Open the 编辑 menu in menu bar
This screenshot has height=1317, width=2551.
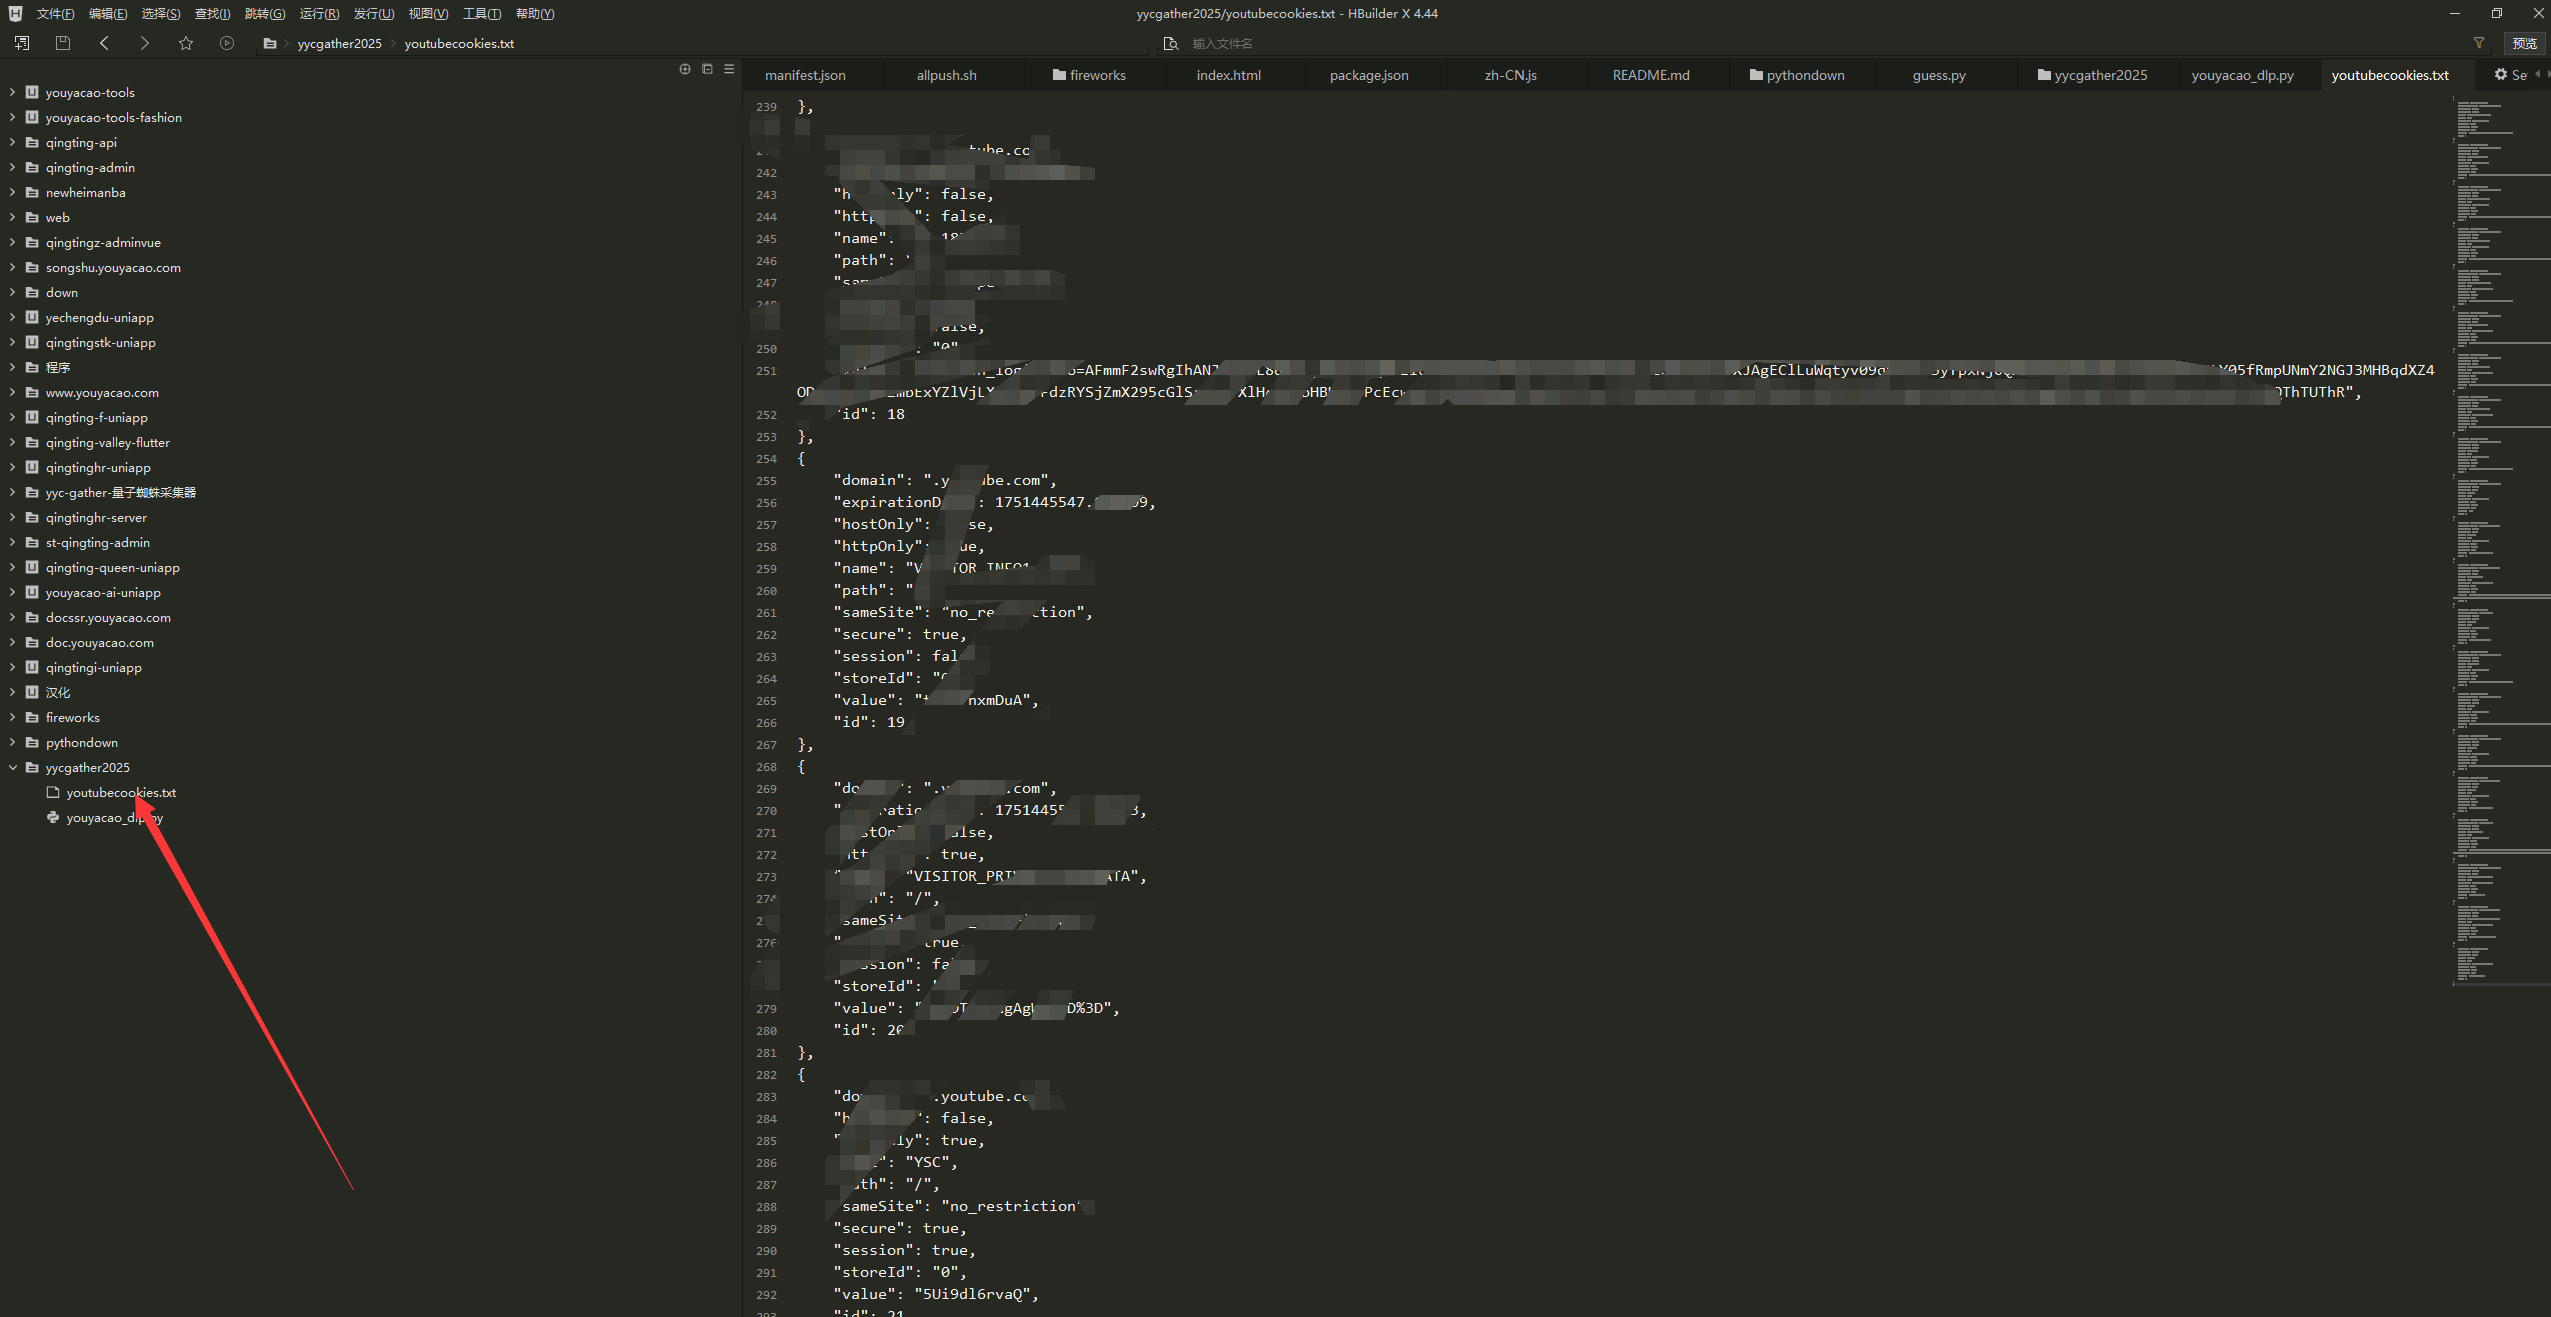pos(106,13)
